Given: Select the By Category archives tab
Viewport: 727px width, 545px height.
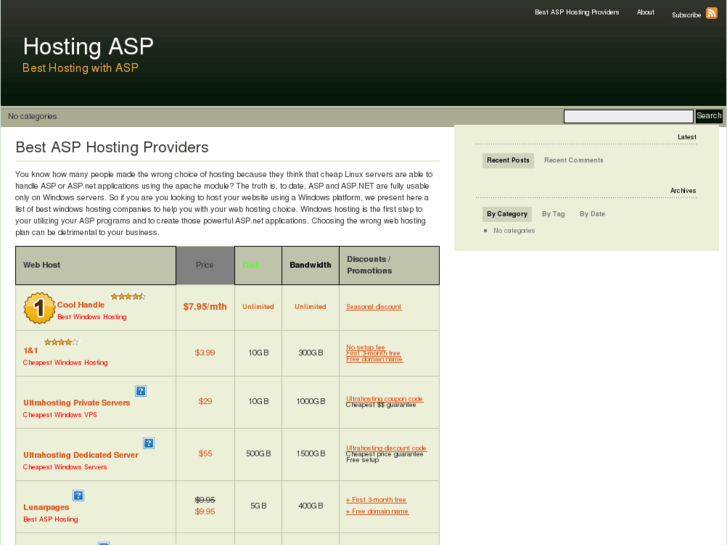Looking at the screenshot, I should (x=507, y=214).
